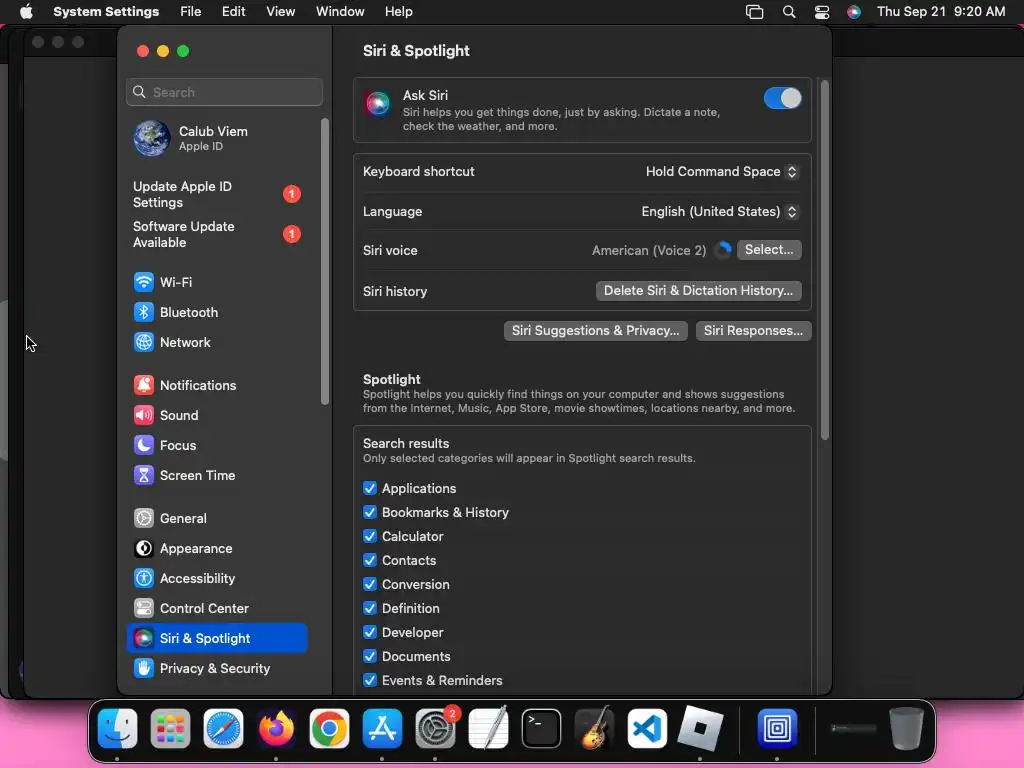Open Trash in the Dock

(906, 728)
